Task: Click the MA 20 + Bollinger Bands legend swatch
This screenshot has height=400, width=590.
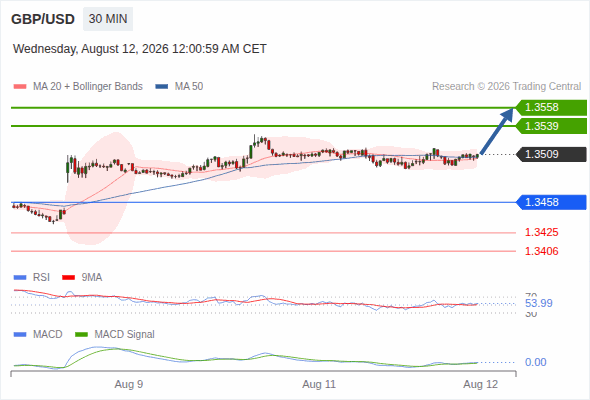Action: (20, 87)
